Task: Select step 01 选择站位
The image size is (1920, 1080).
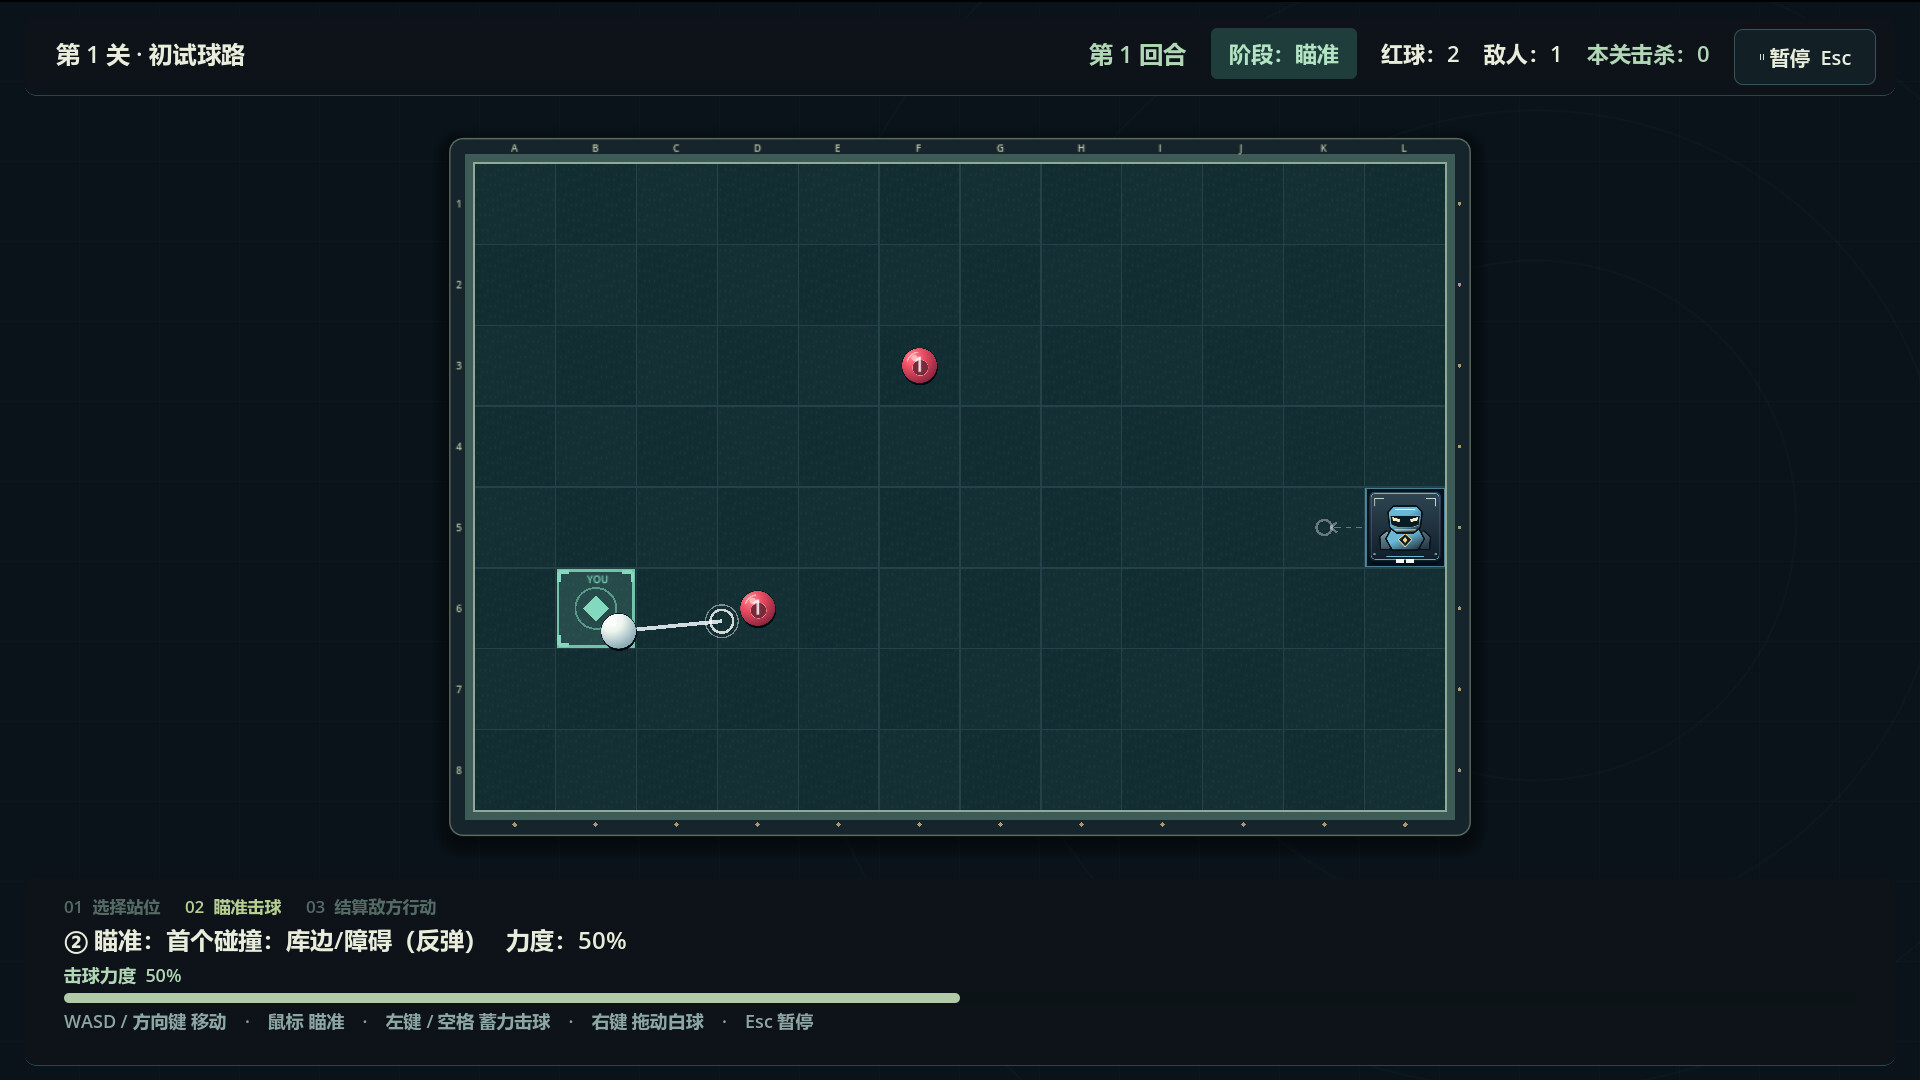Action: point(112,907)
